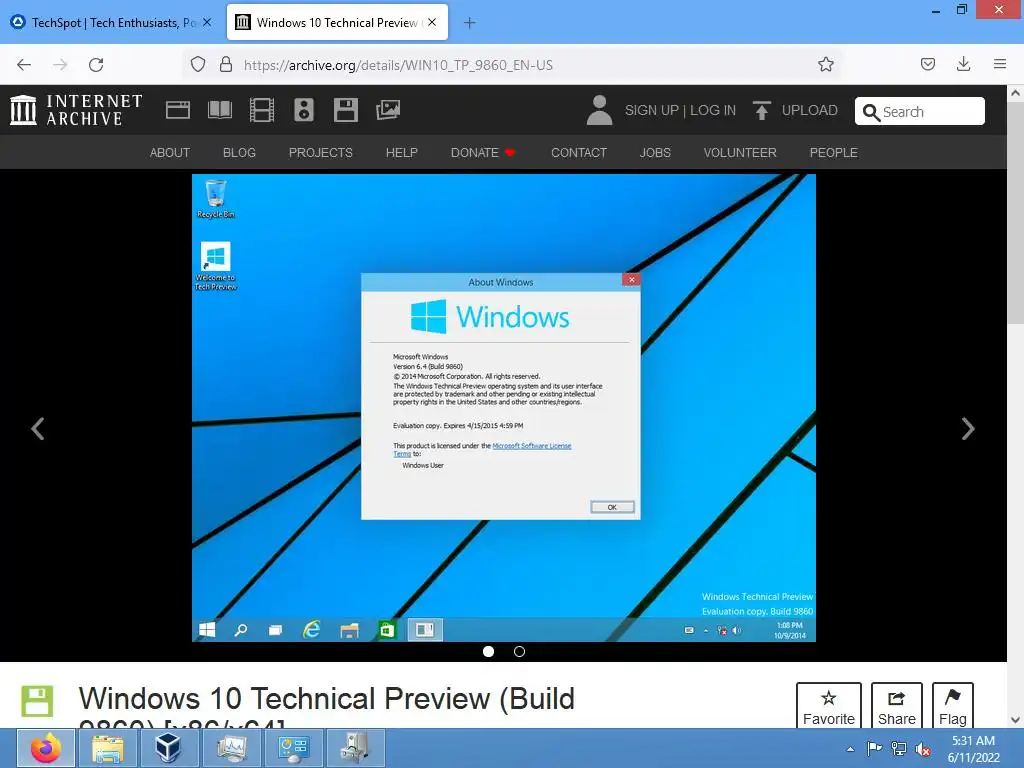Click the Save to Pocket icon

927,64
